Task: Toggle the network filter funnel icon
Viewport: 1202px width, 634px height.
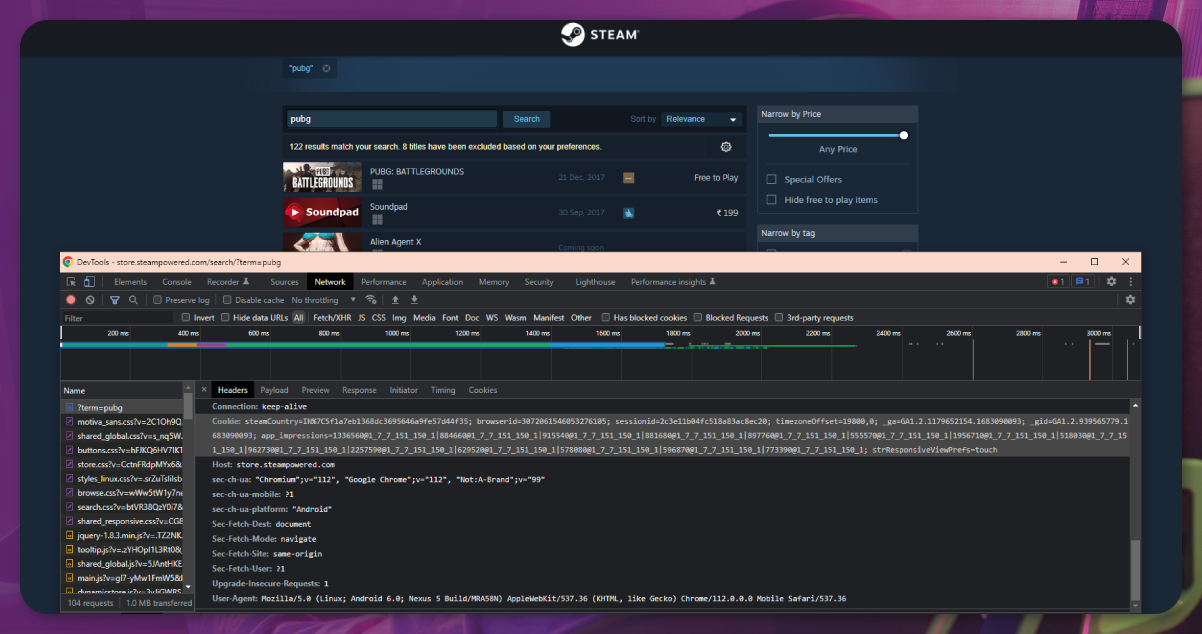Action: [x=114, y=300]
